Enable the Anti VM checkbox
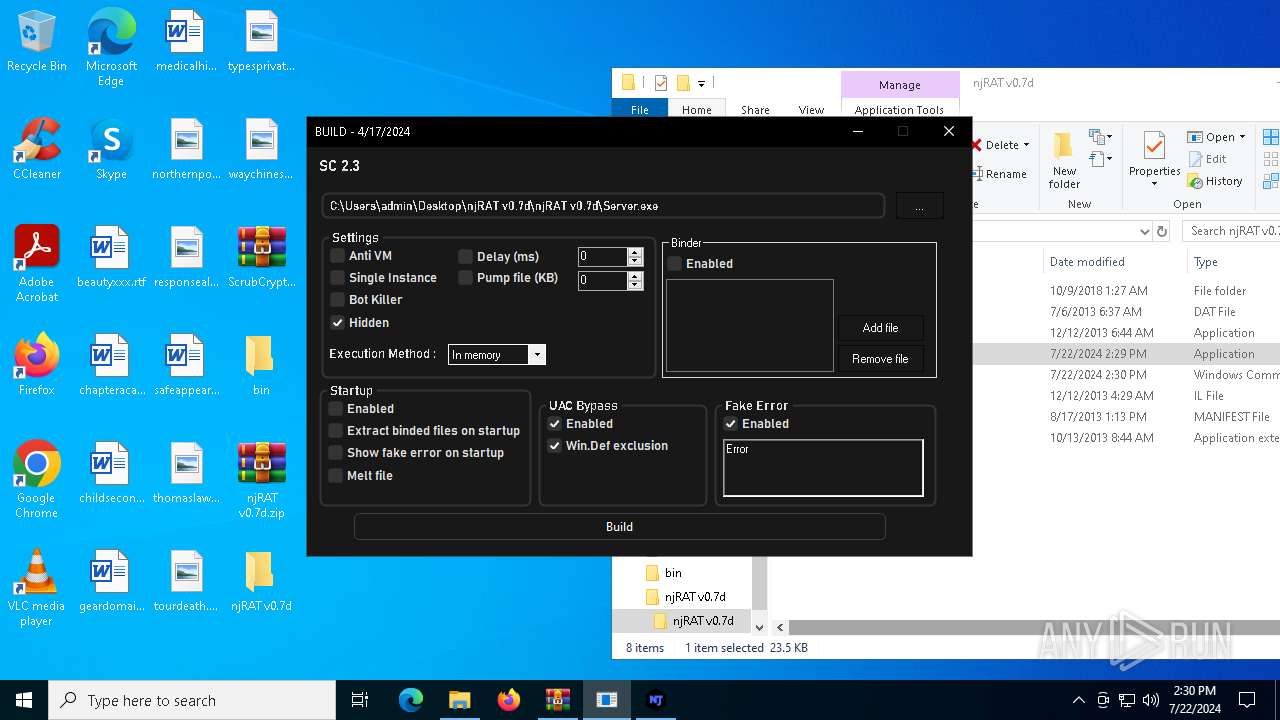Image resolution: width=1280 pixels, height=720 pixels. [x=338, y=256]
